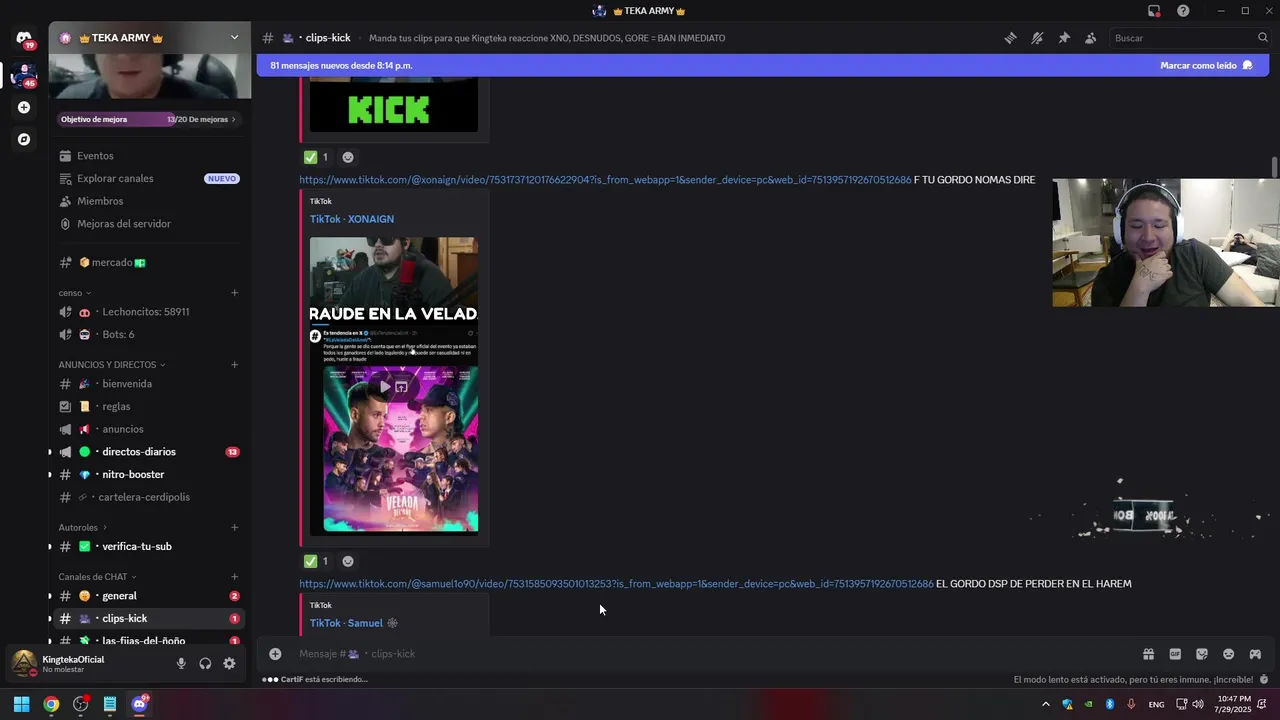Open the bienvenida channel
The image size is (1280, 720).
(150, 384)
